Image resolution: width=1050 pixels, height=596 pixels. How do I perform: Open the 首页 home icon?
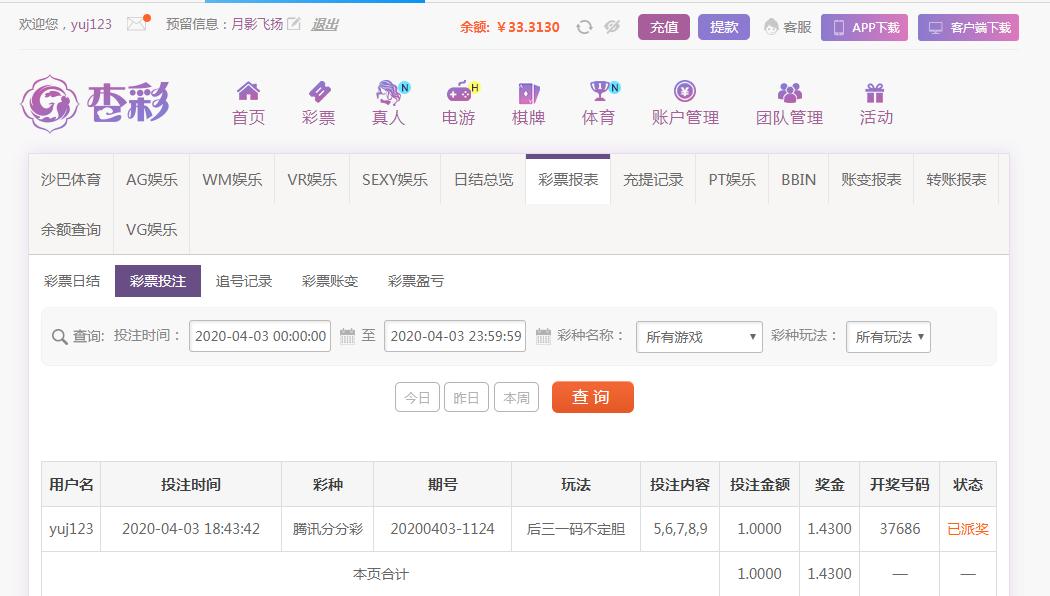pyautogui.click(x=248, y=93)
